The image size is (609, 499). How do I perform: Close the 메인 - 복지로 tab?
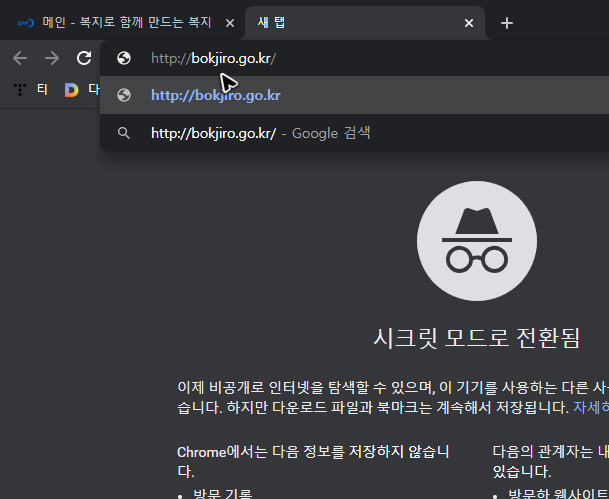pos(230,23)
